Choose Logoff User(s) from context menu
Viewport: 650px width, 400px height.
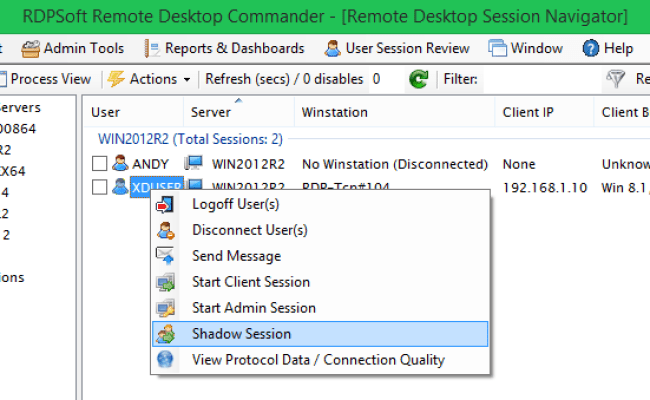[320, 204]
